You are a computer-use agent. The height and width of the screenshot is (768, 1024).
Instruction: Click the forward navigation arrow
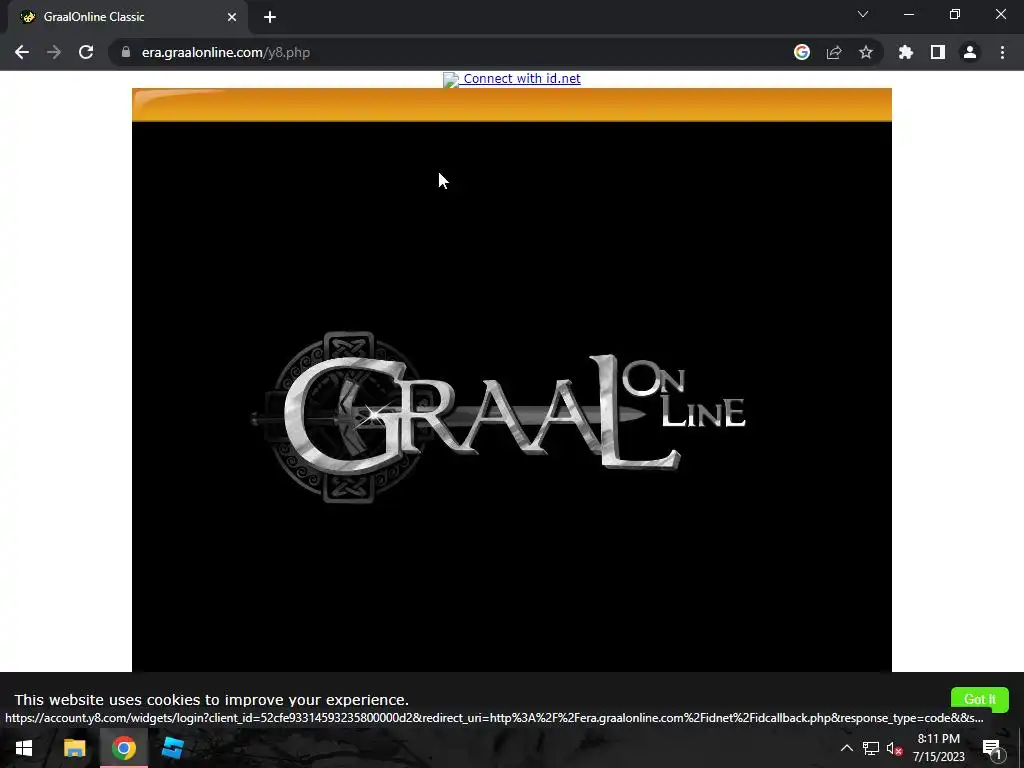coord(54,52)
